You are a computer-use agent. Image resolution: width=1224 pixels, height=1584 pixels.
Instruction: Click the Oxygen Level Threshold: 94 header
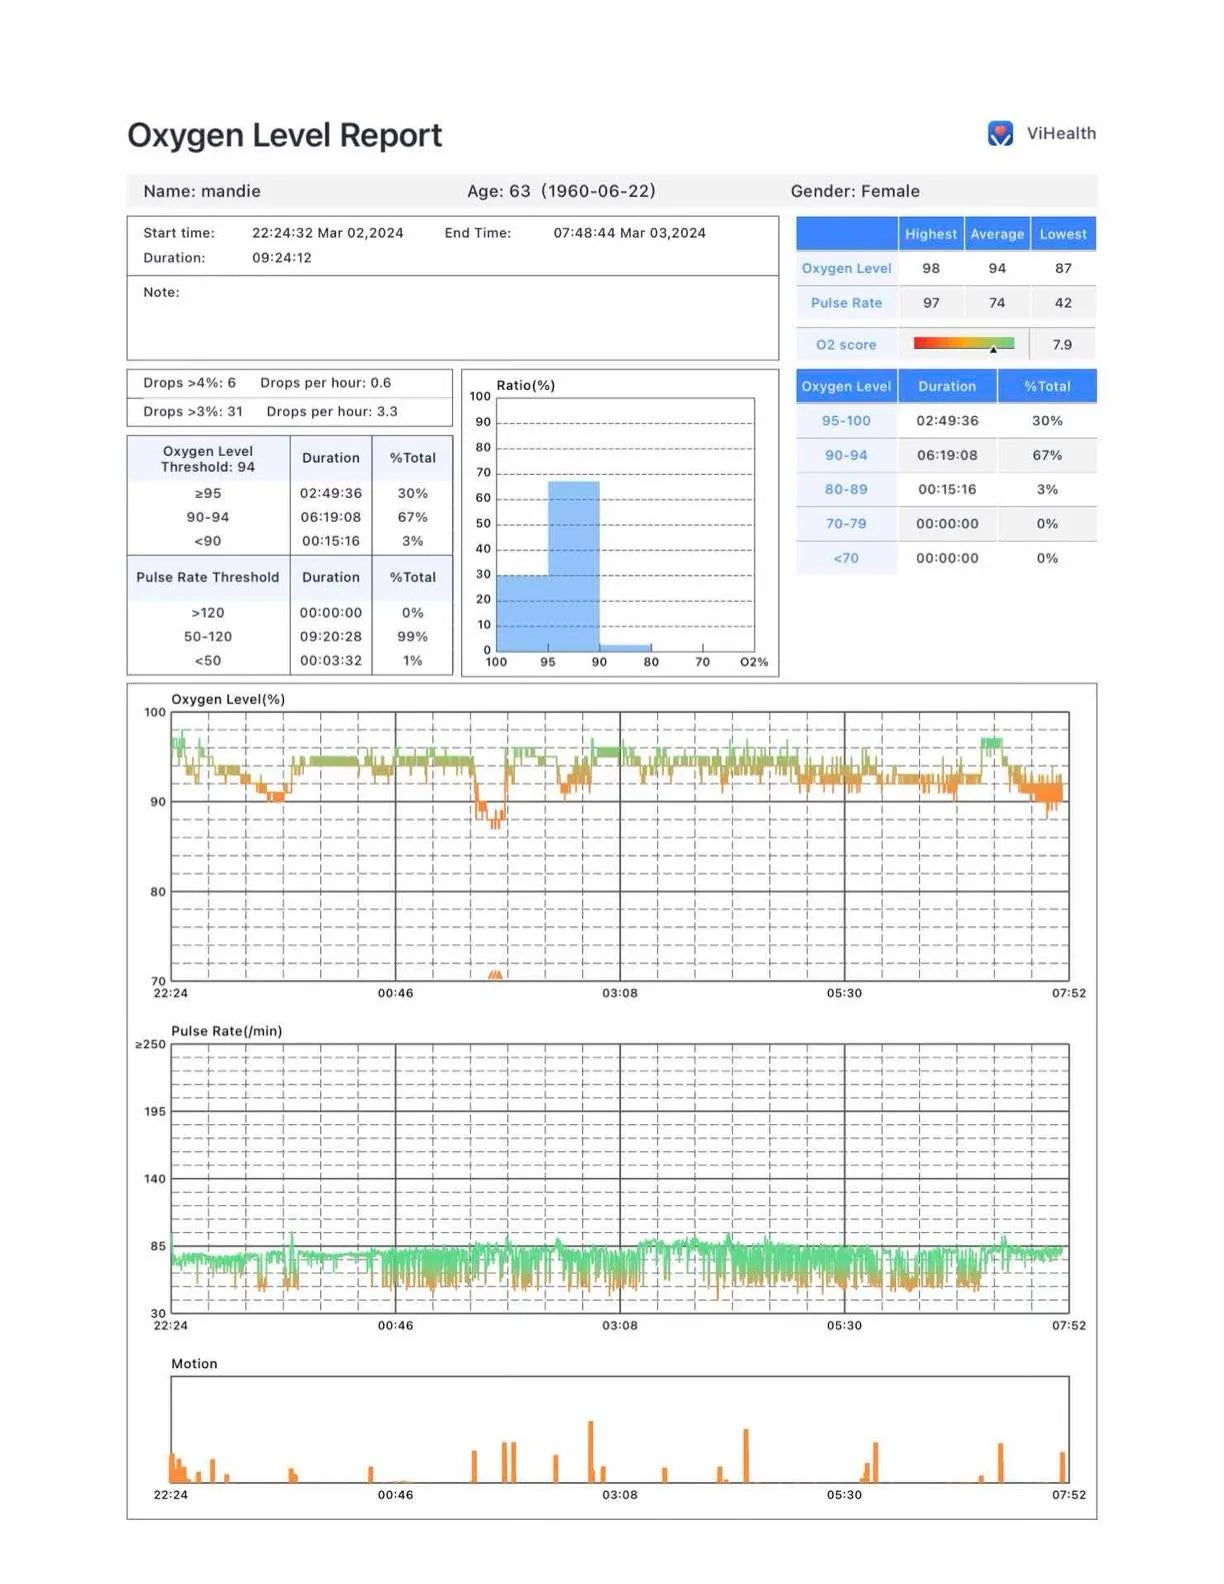(208, 459)
